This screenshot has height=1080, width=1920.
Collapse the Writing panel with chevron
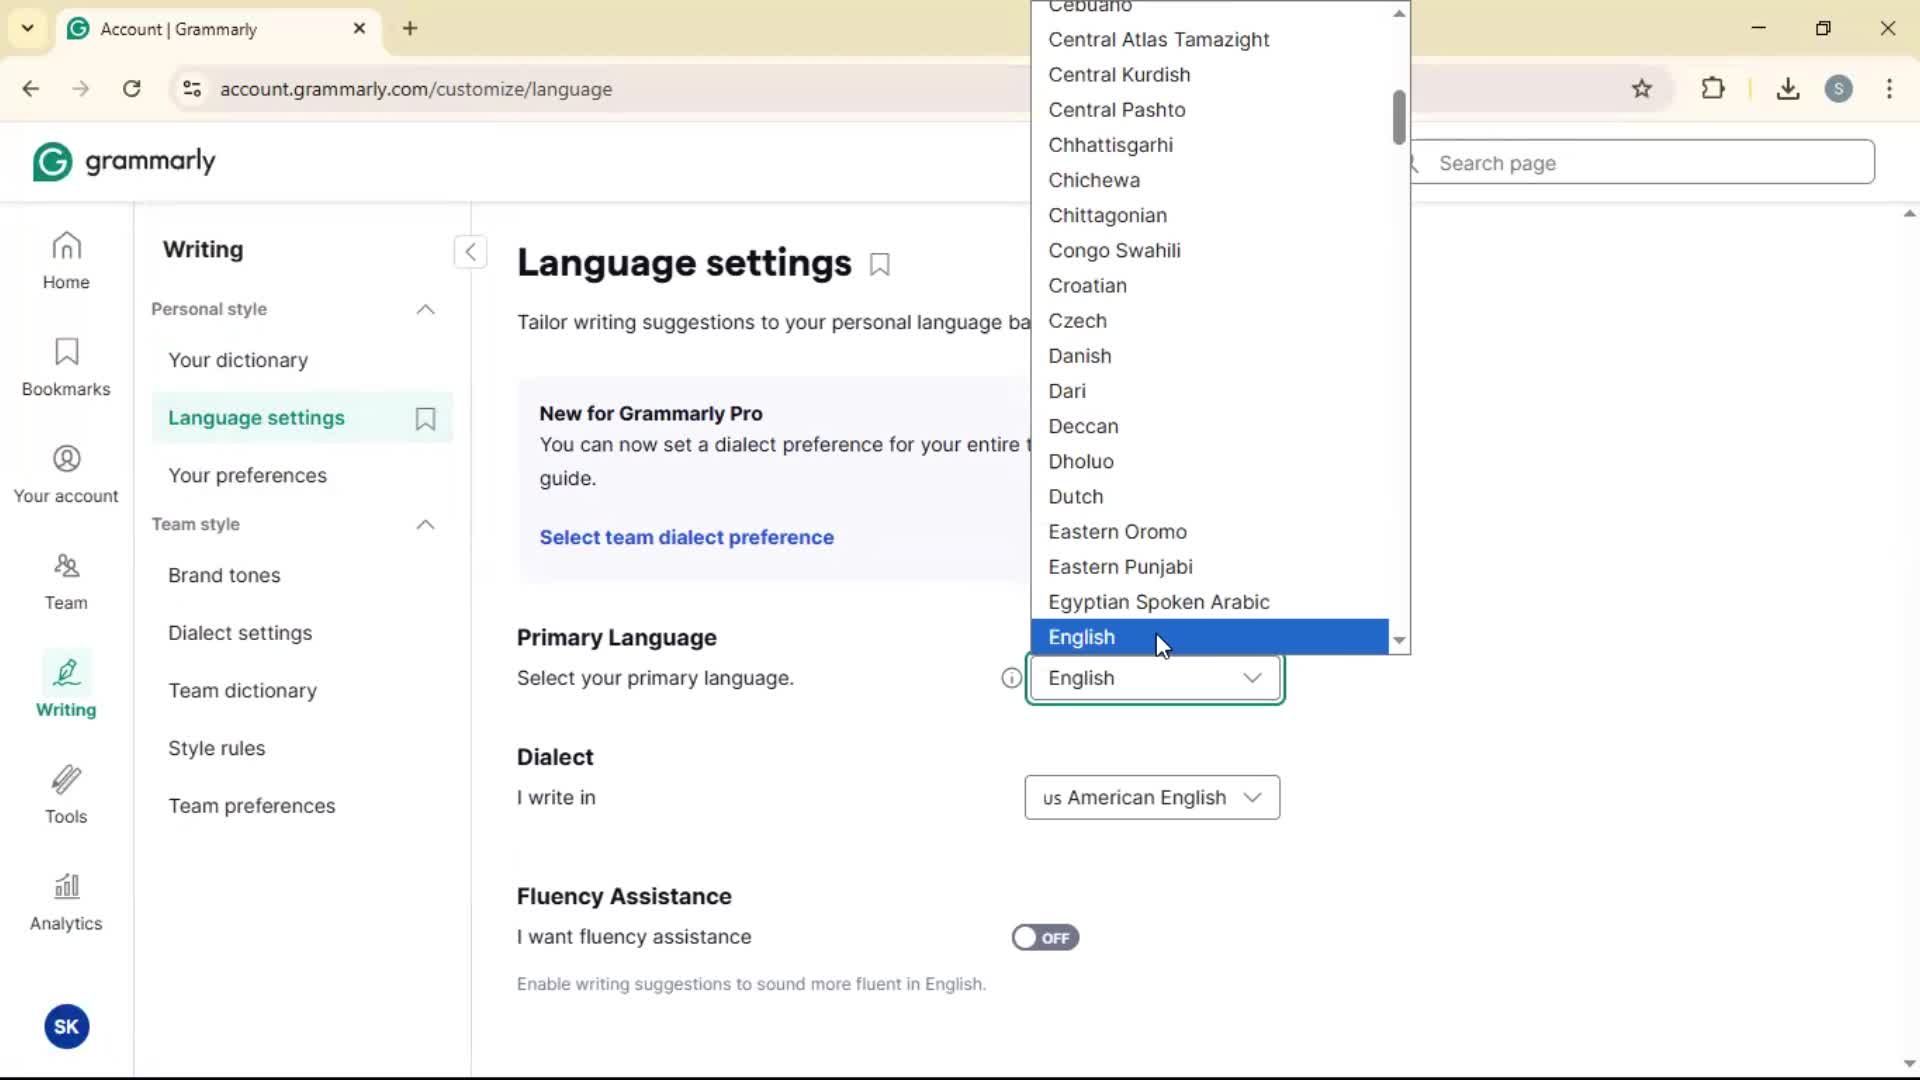coord(470,251)
